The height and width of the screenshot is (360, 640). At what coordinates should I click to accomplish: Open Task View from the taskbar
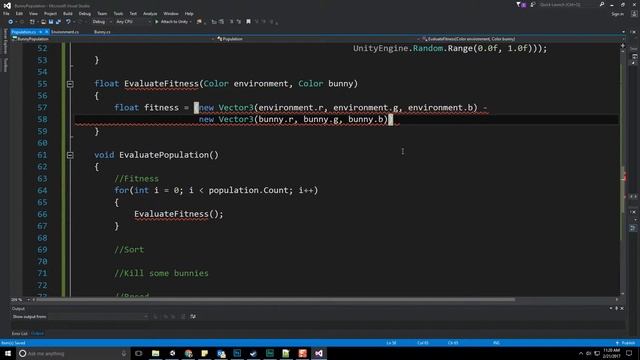139,353
